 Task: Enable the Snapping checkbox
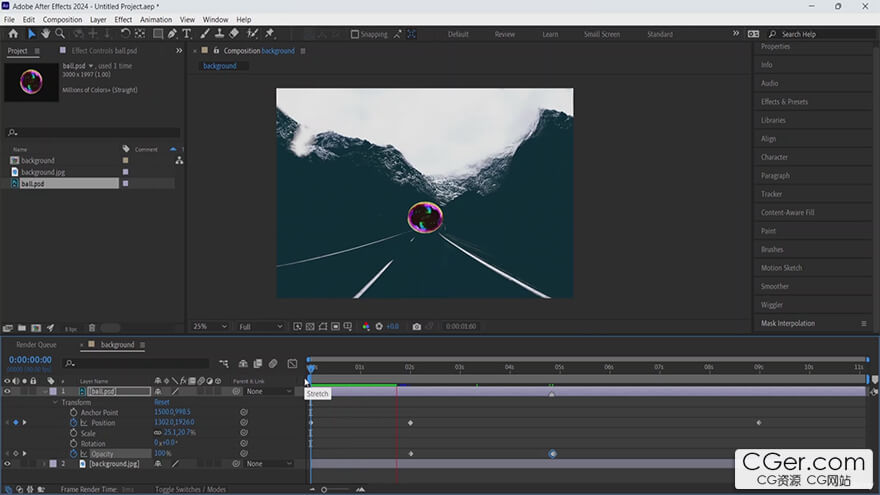[355, 34]
